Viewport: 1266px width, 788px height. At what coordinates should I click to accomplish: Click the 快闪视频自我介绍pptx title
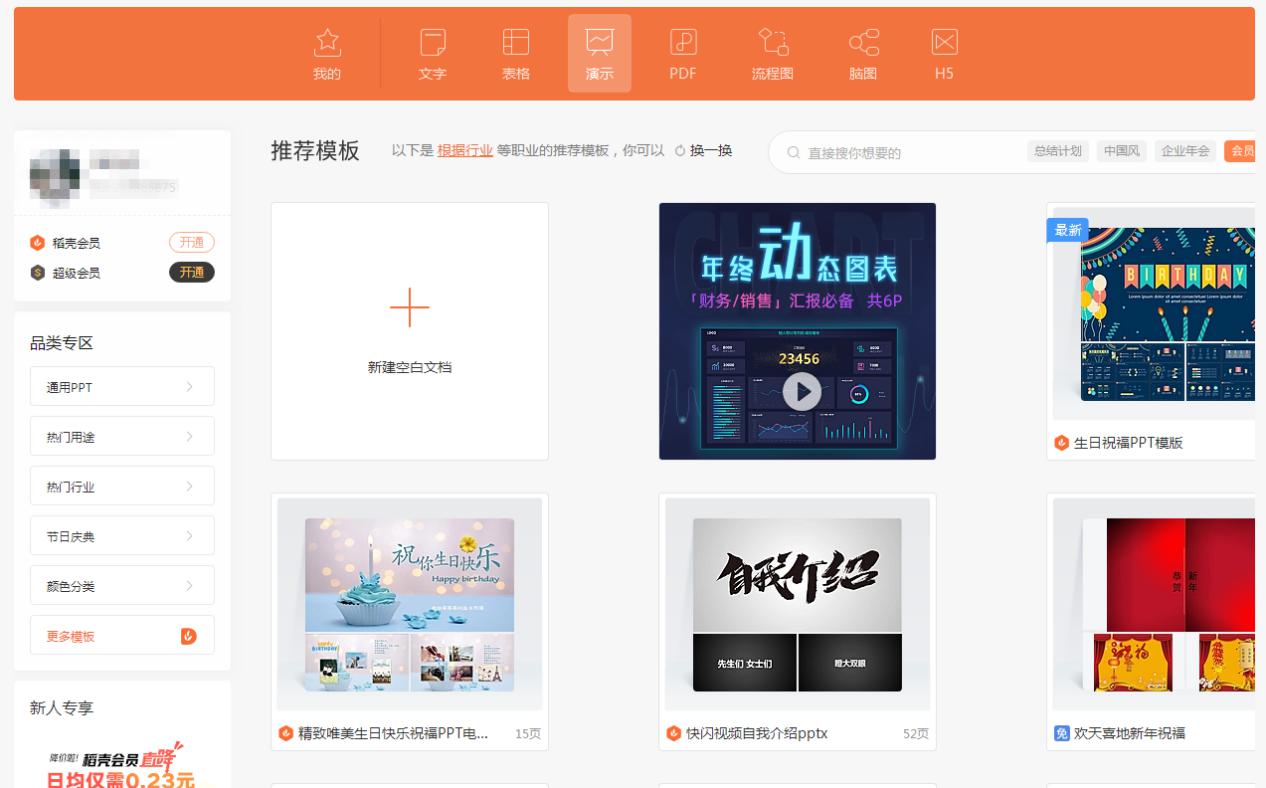coord(756,734)
